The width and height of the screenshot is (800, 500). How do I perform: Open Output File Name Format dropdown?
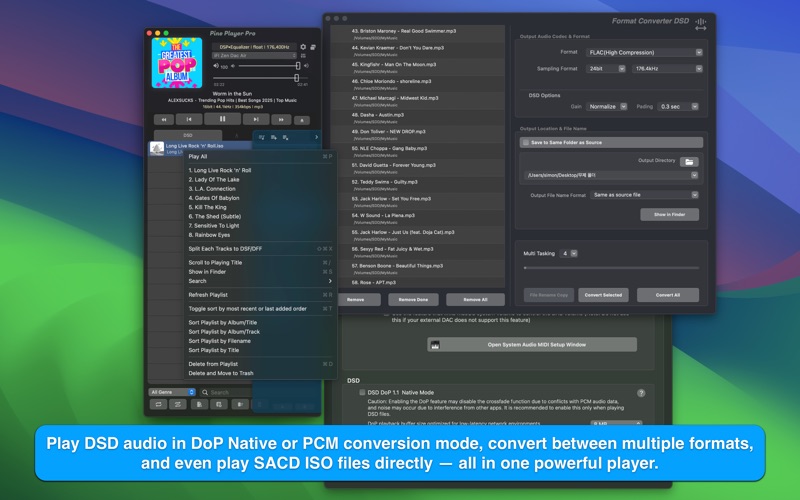(x=644, y=195)
